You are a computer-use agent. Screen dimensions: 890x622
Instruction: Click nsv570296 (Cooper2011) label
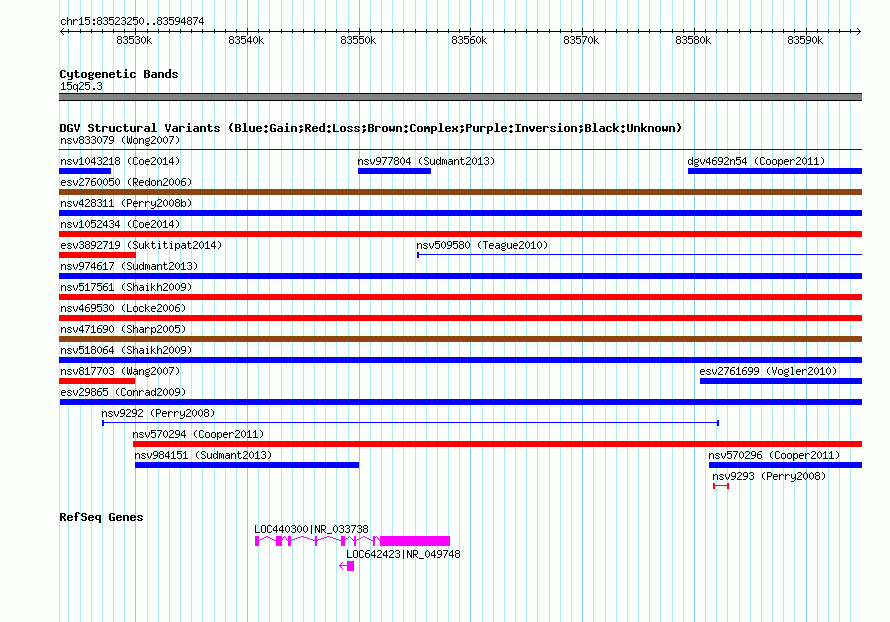(x=774, y=455)
